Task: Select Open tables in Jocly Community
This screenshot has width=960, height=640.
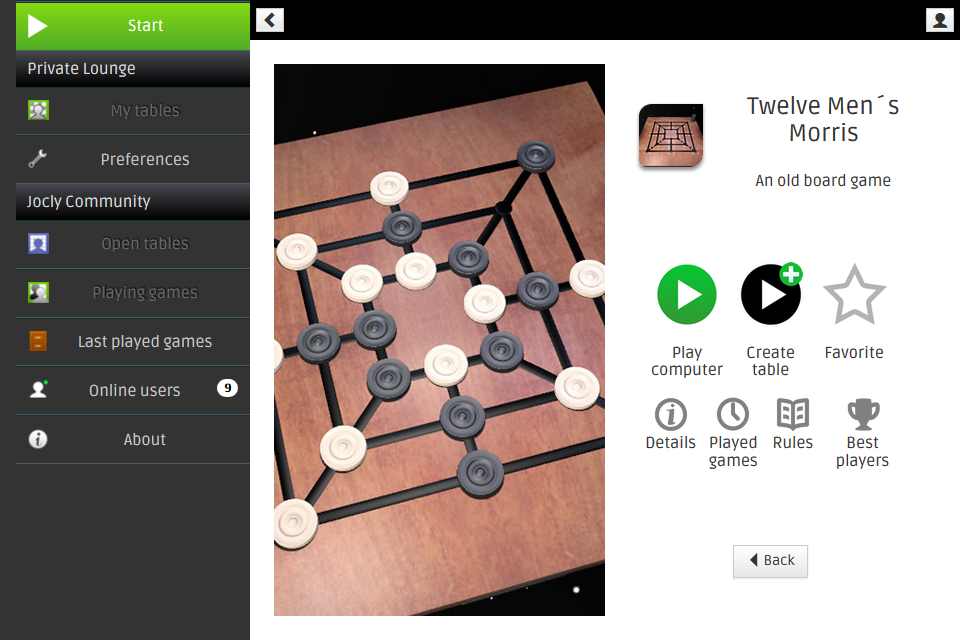Action: tap(133, 244)
